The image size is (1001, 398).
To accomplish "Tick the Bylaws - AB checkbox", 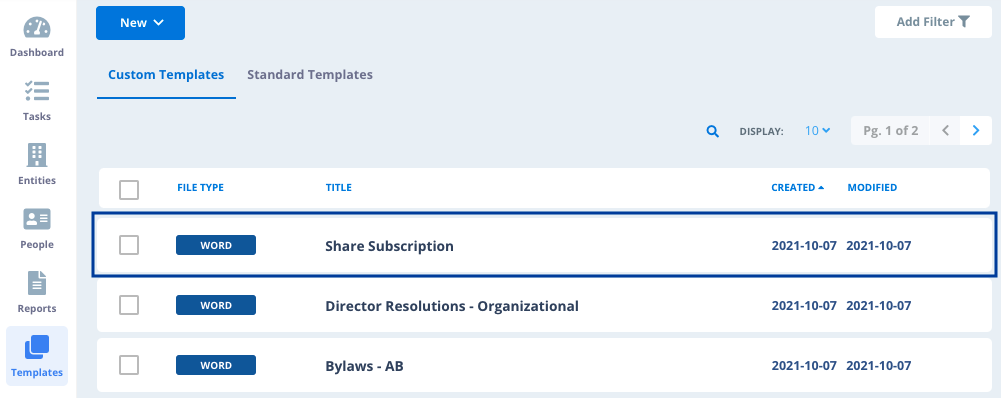I will click(x=129, y=365).
